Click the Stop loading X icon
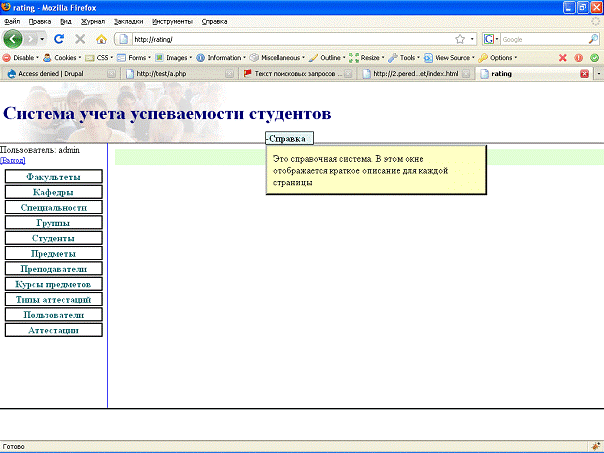The width and height of the screenshot is (604, 453). click(x=80, y=39)
